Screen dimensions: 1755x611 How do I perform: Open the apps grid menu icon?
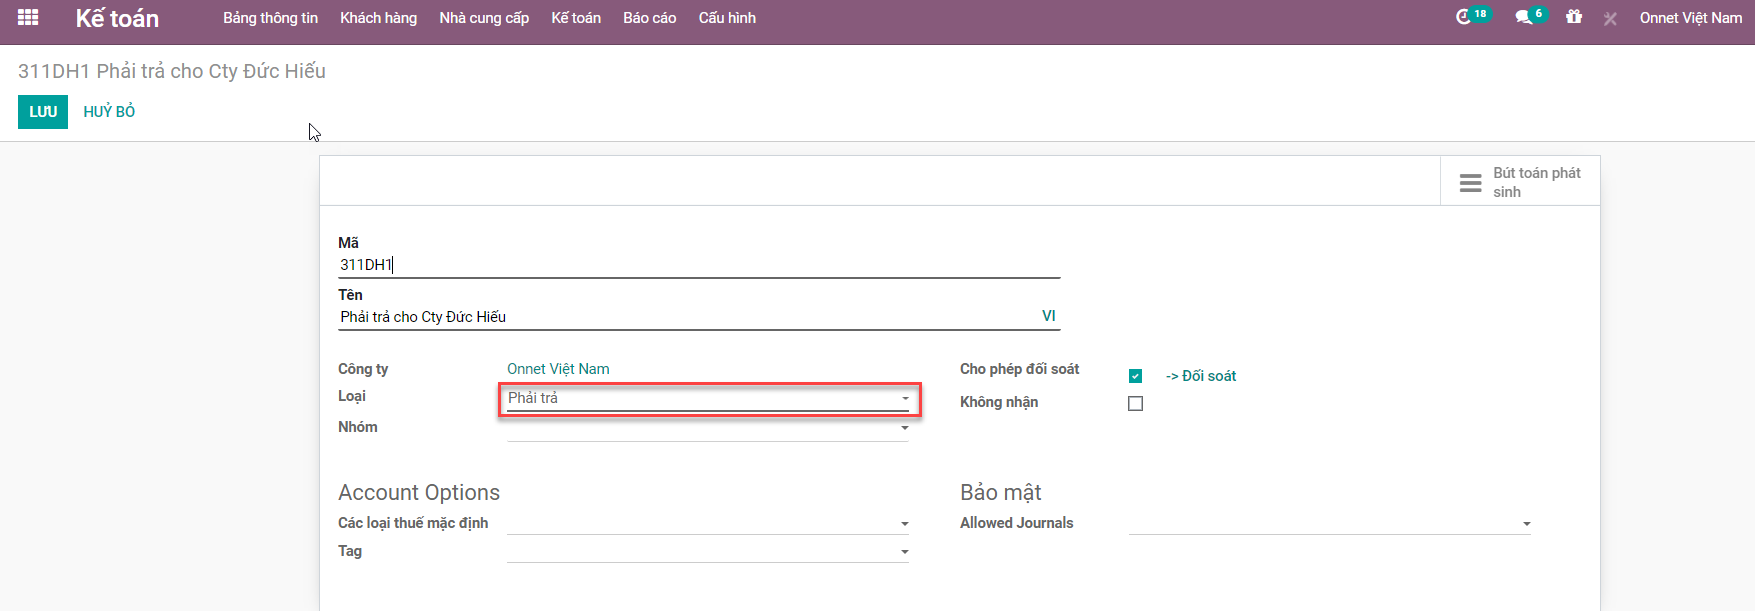tap(28, 18)
